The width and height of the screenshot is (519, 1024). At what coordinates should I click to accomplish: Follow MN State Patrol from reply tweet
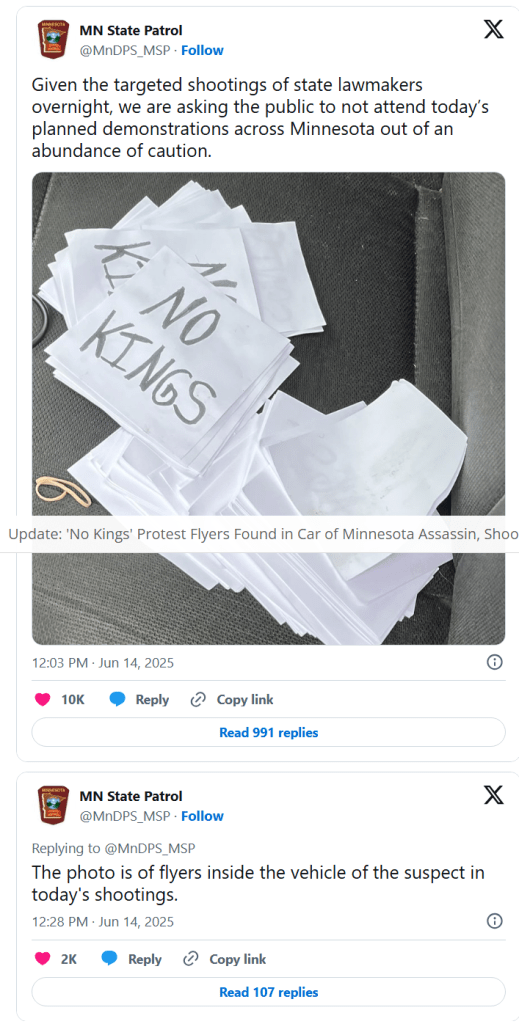coord(202,816)
